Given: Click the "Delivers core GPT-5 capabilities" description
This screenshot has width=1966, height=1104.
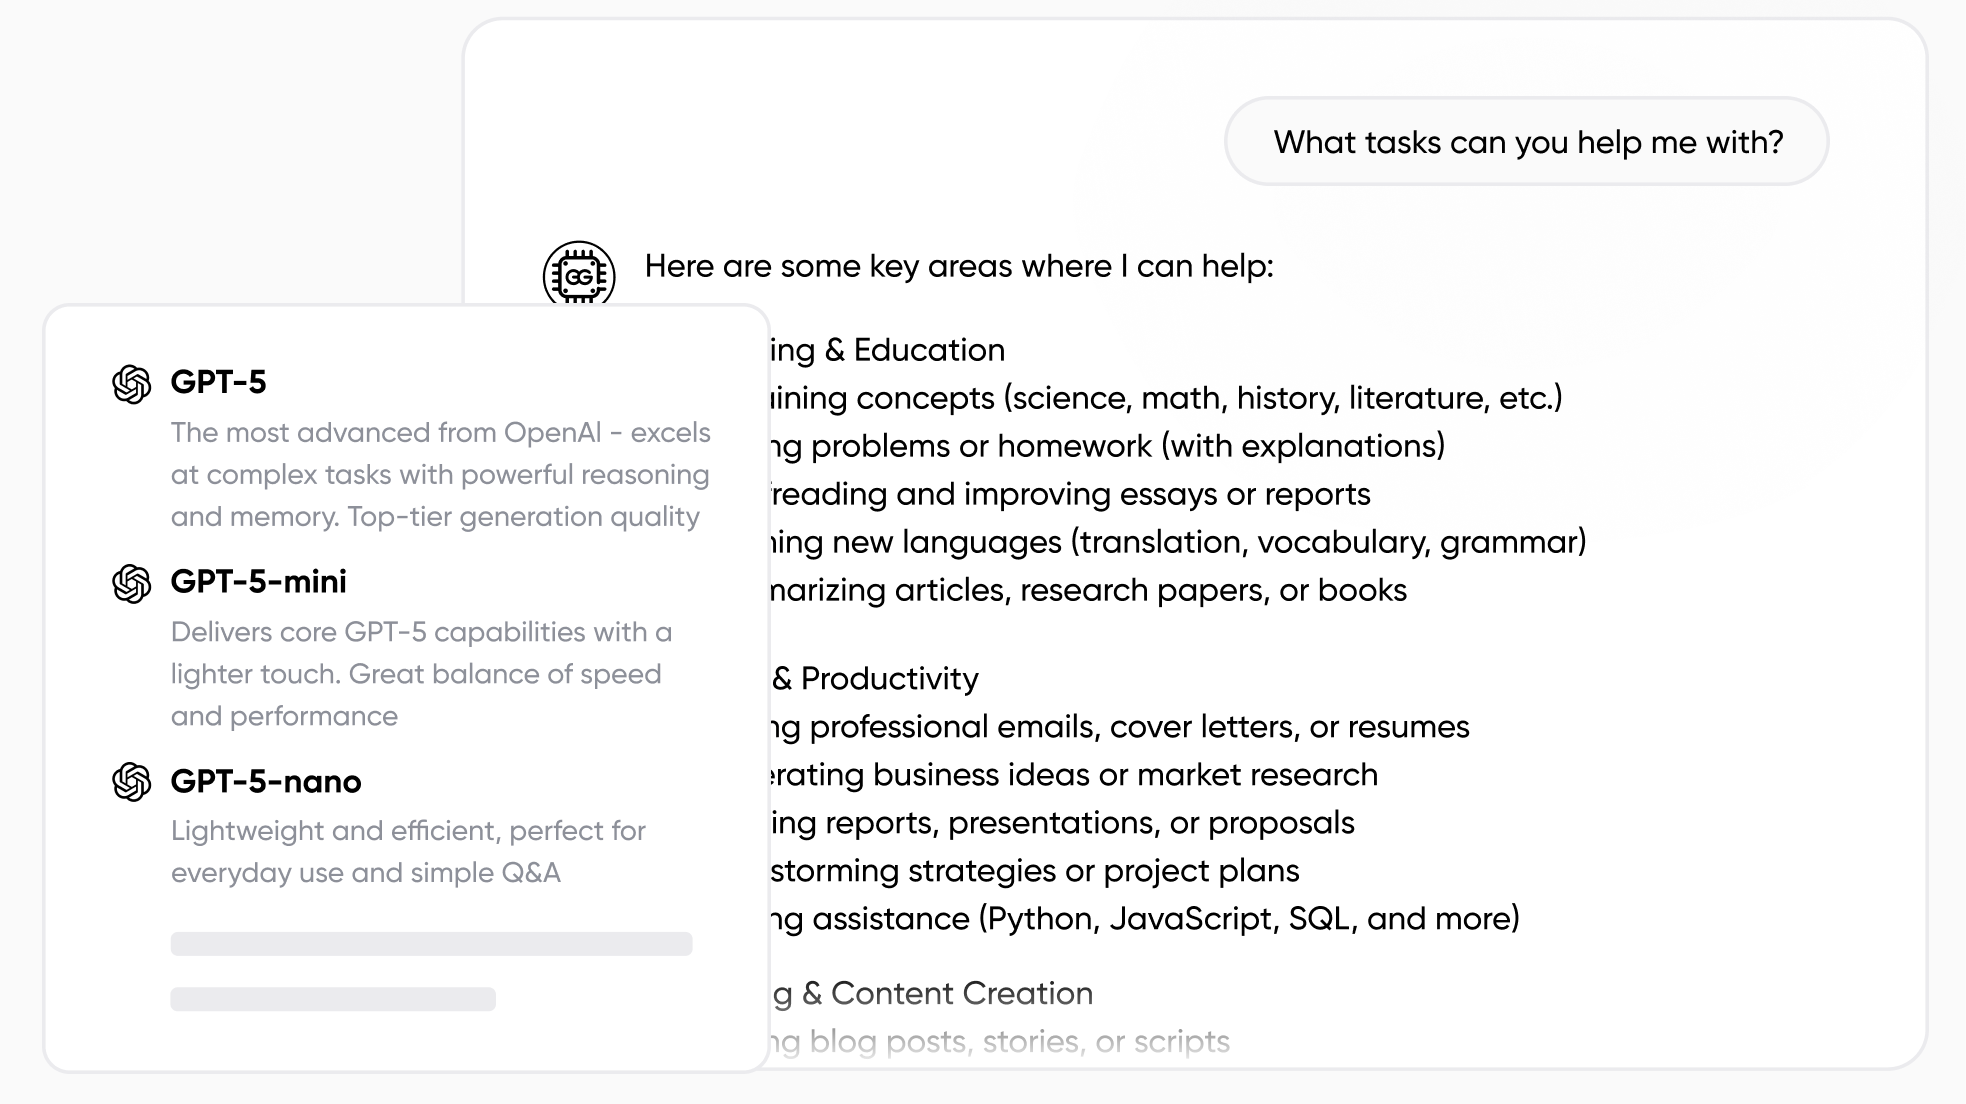Looking at the screenshot, I should tap(421, 673).
